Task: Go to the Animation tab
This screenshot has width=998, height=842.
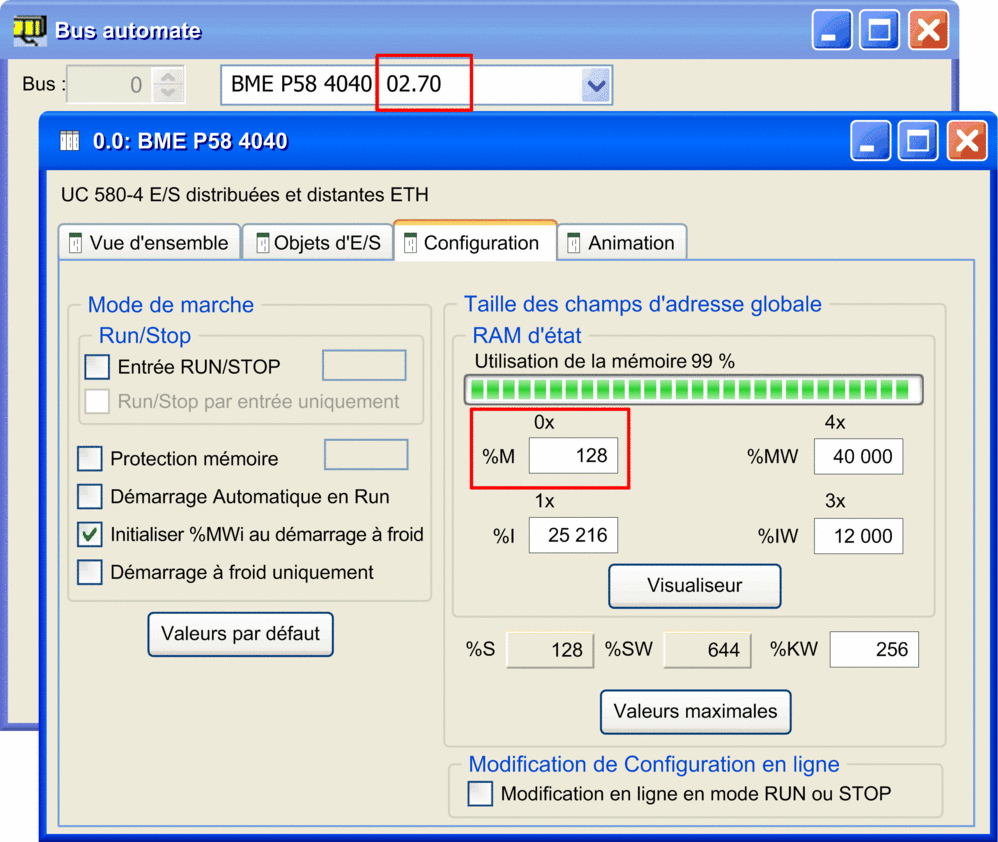Action: click(x=622, y=242)
